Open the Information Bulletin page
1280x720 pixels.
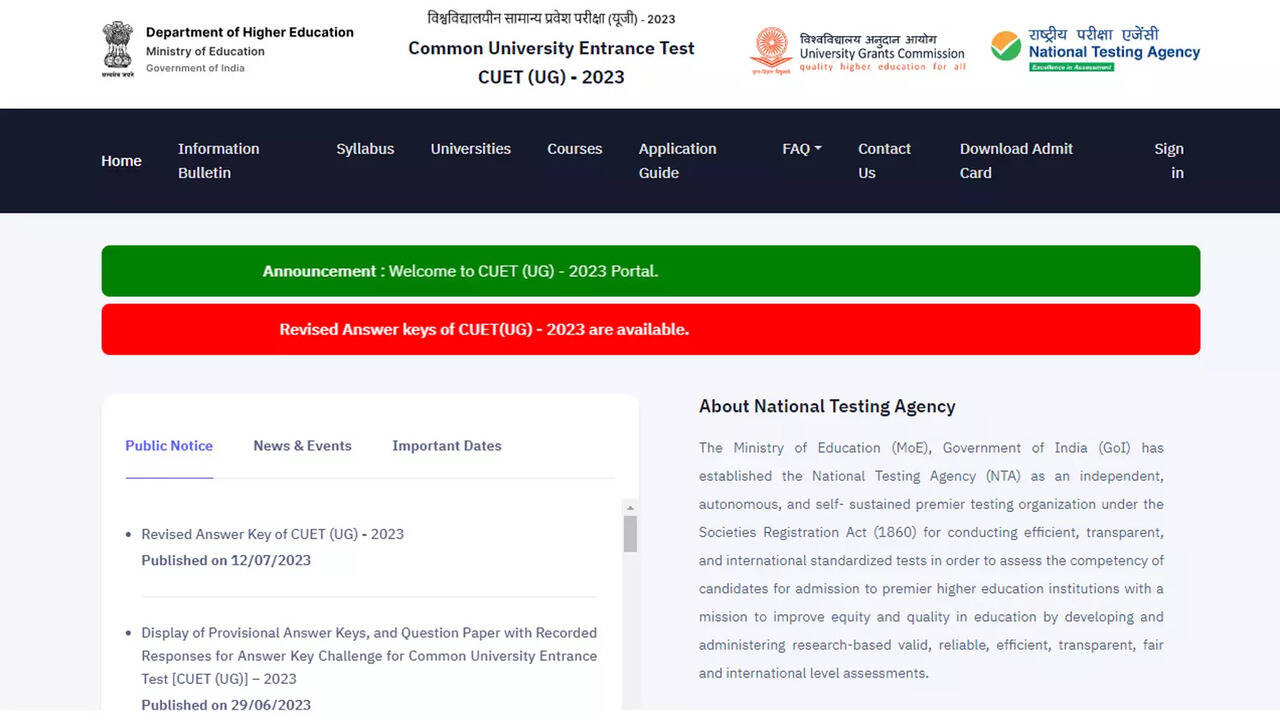click(x=218, y=161)
